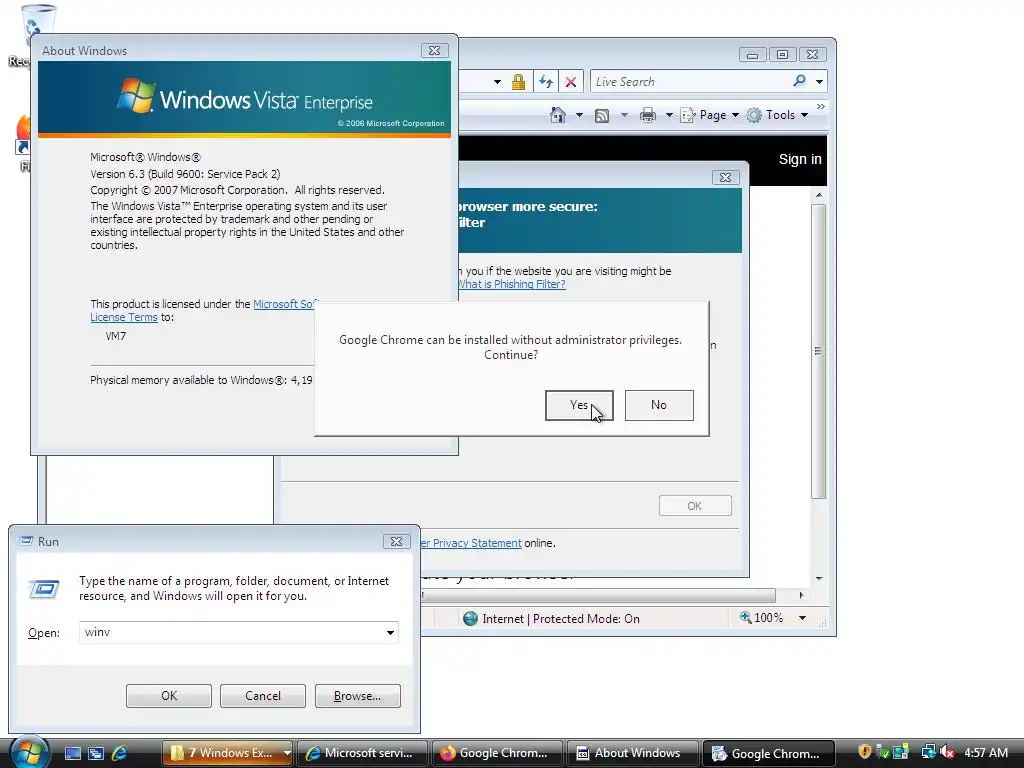Screen dimensions: 1024x768
Task: Click the network computers tray icon
Action: (x=927, y=752)
